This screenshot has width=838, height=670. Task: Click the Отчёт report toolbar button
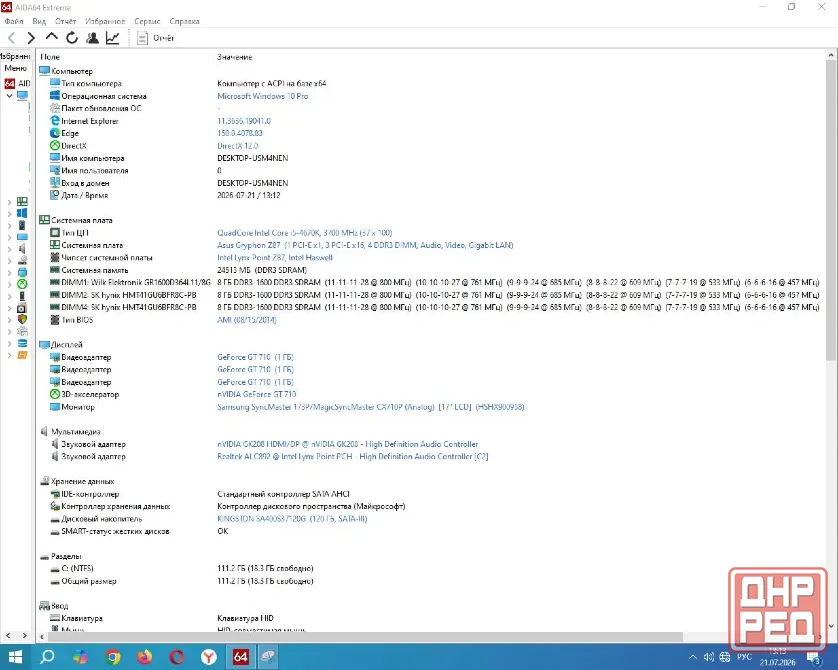(156, 38)
